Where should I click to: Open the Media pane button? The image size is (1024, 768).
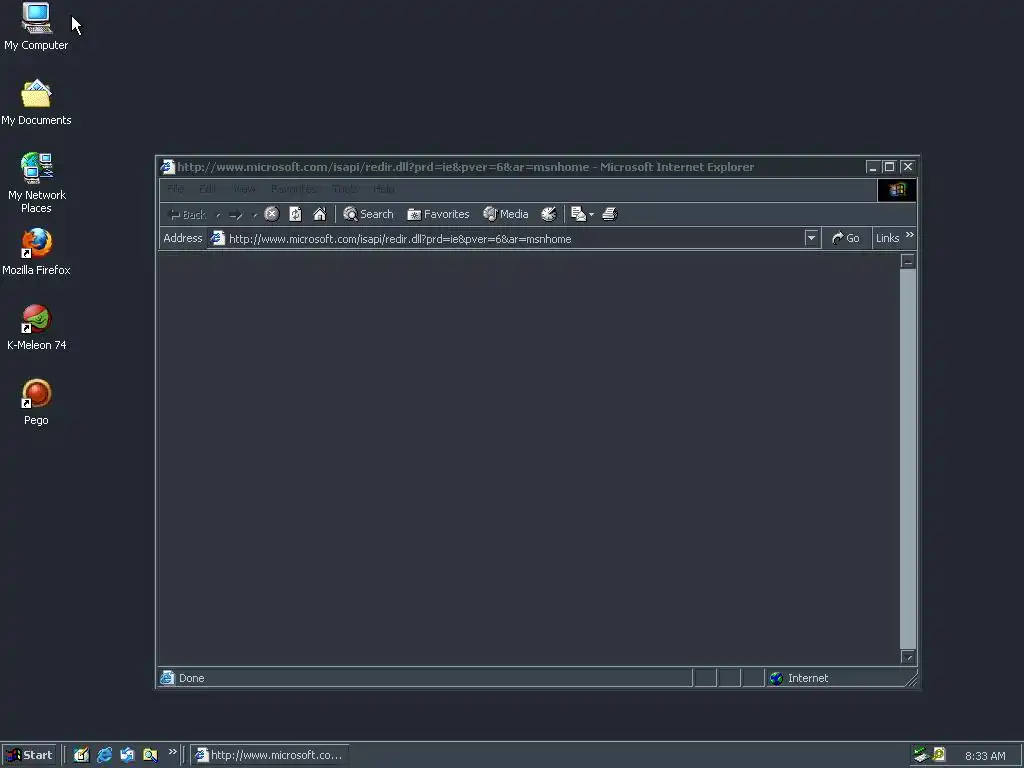(x=505, y=214)
